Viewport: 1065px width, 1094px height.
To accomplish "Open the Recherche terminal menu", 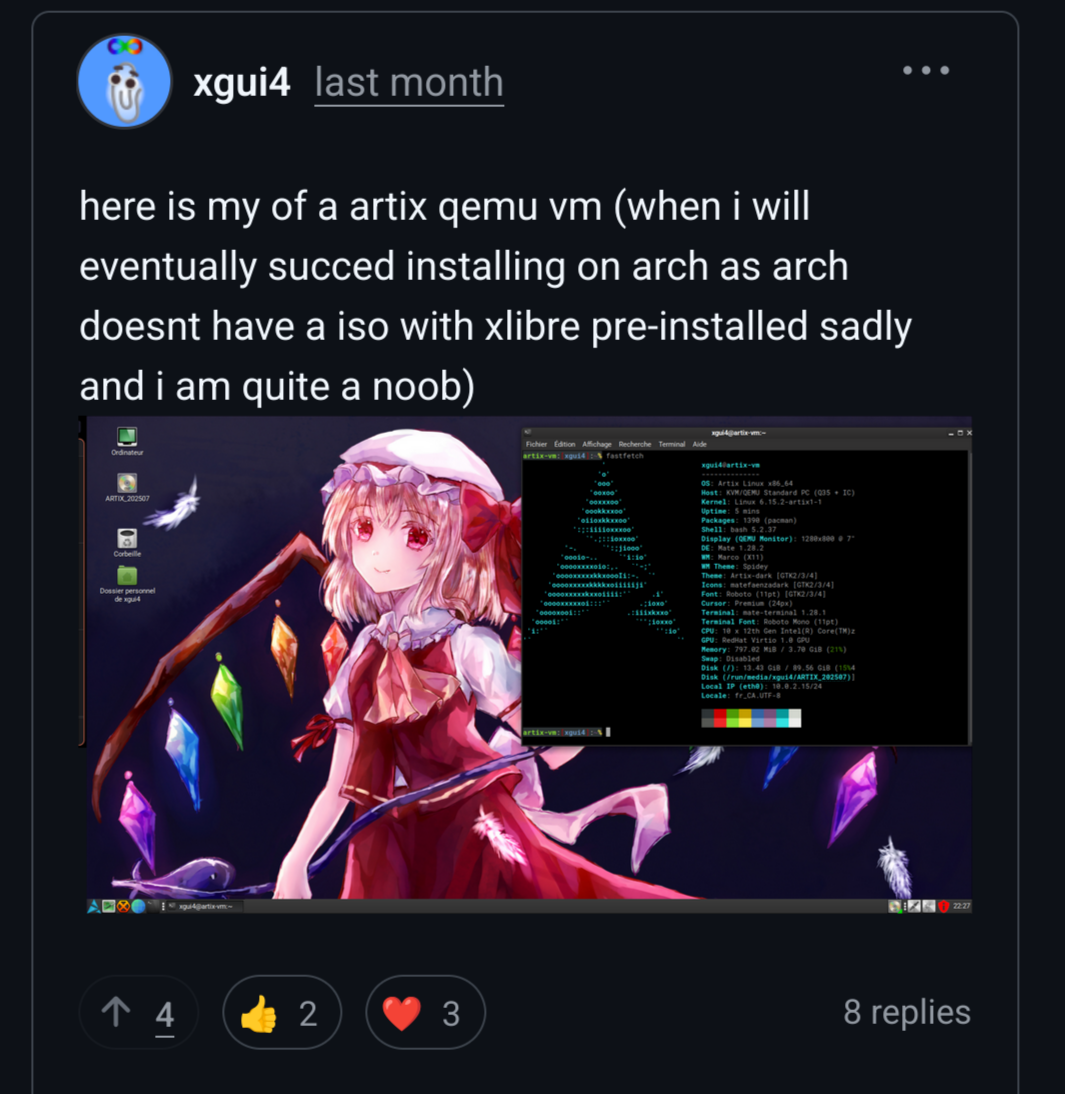I will pos(634,444).
